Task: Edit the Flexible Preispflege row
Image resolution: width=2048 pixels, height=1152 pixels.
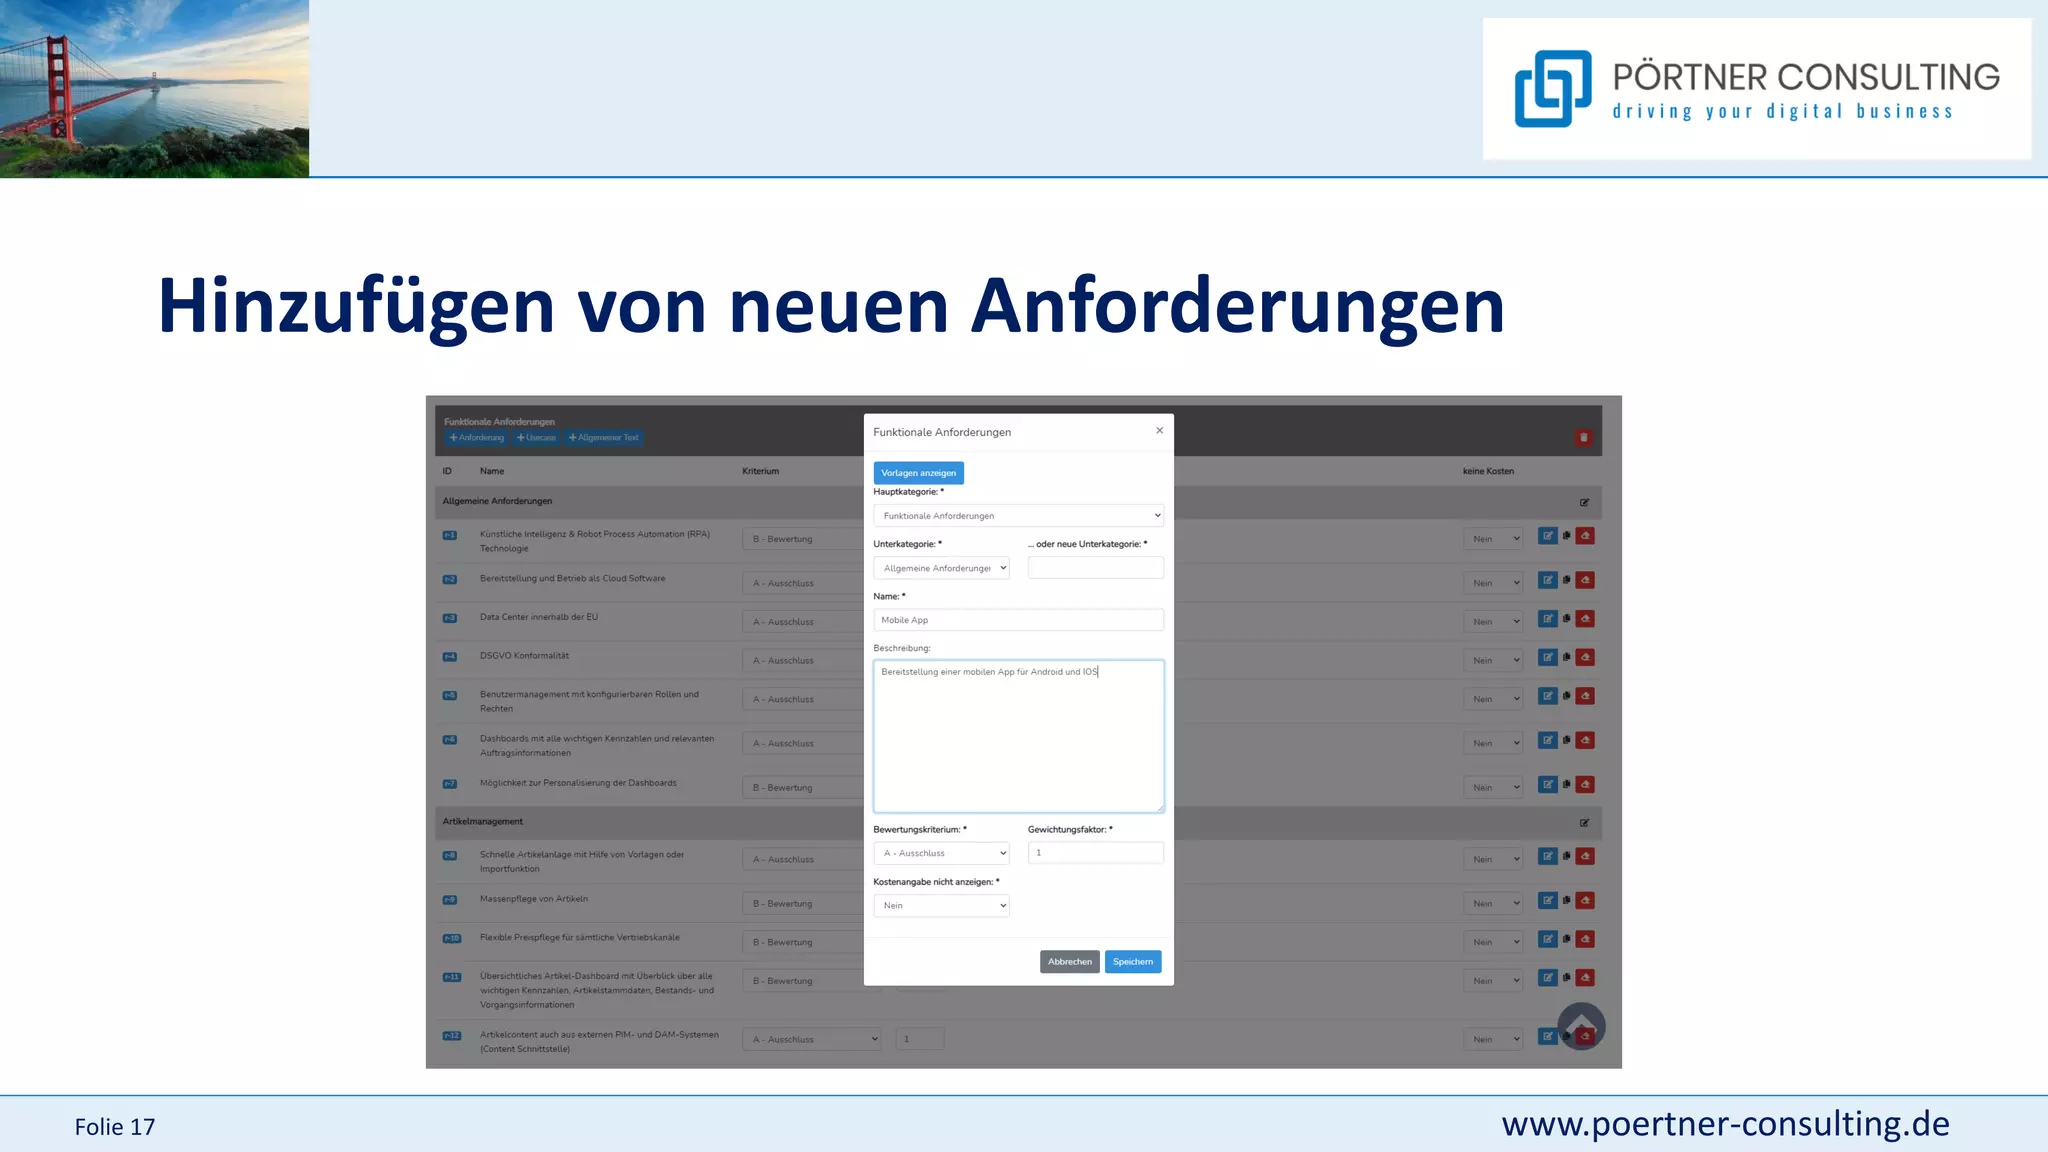Action: click(1547, 940)
